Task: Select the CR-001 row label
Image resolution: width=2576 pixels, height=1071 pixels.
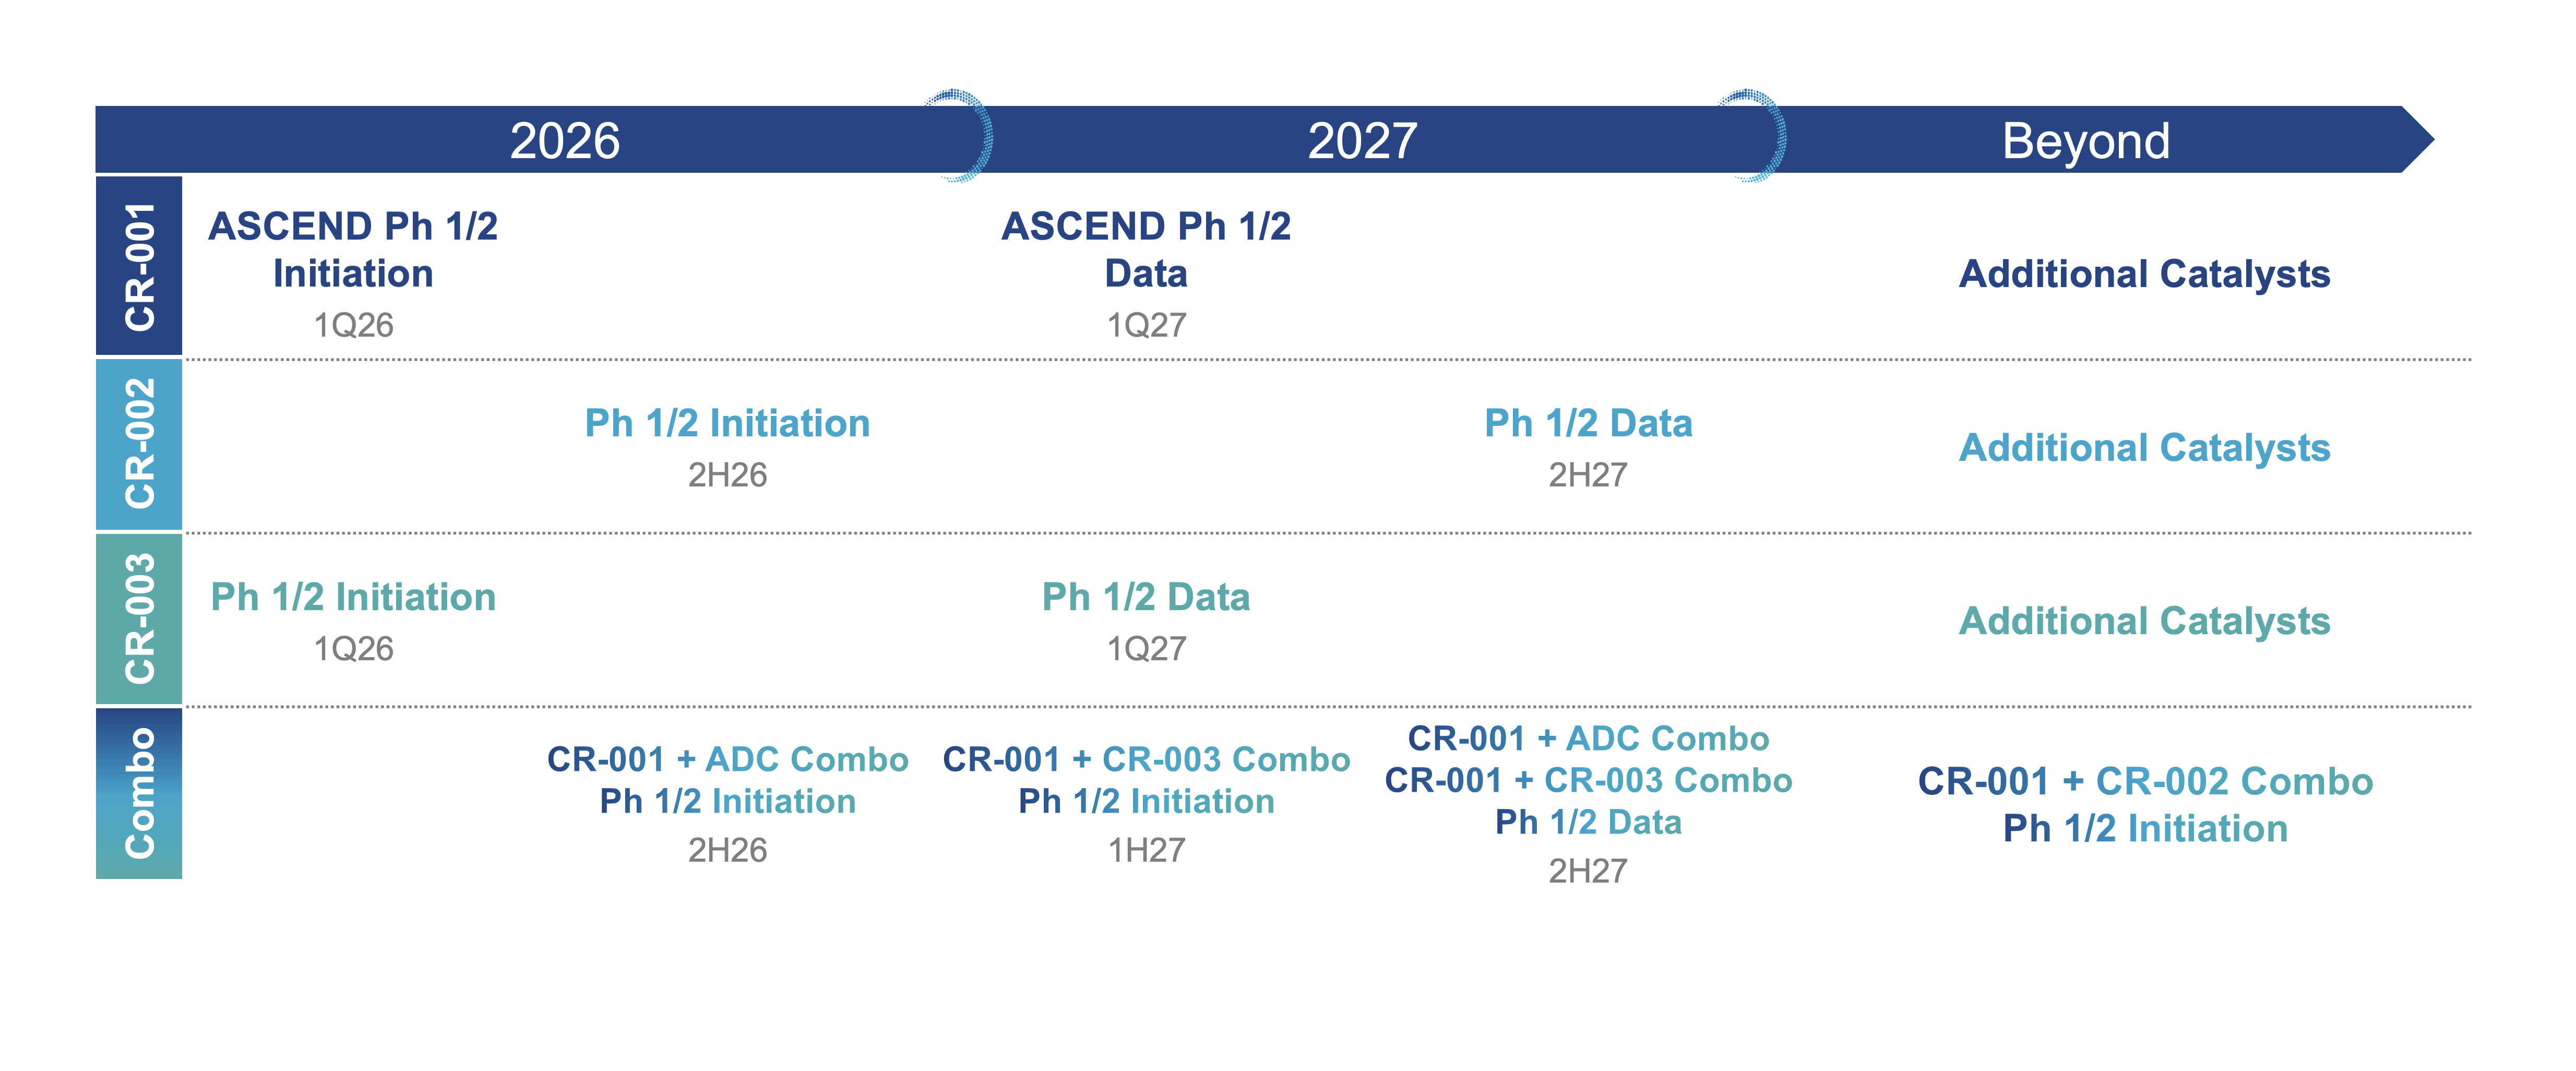Action: point(140,266)
